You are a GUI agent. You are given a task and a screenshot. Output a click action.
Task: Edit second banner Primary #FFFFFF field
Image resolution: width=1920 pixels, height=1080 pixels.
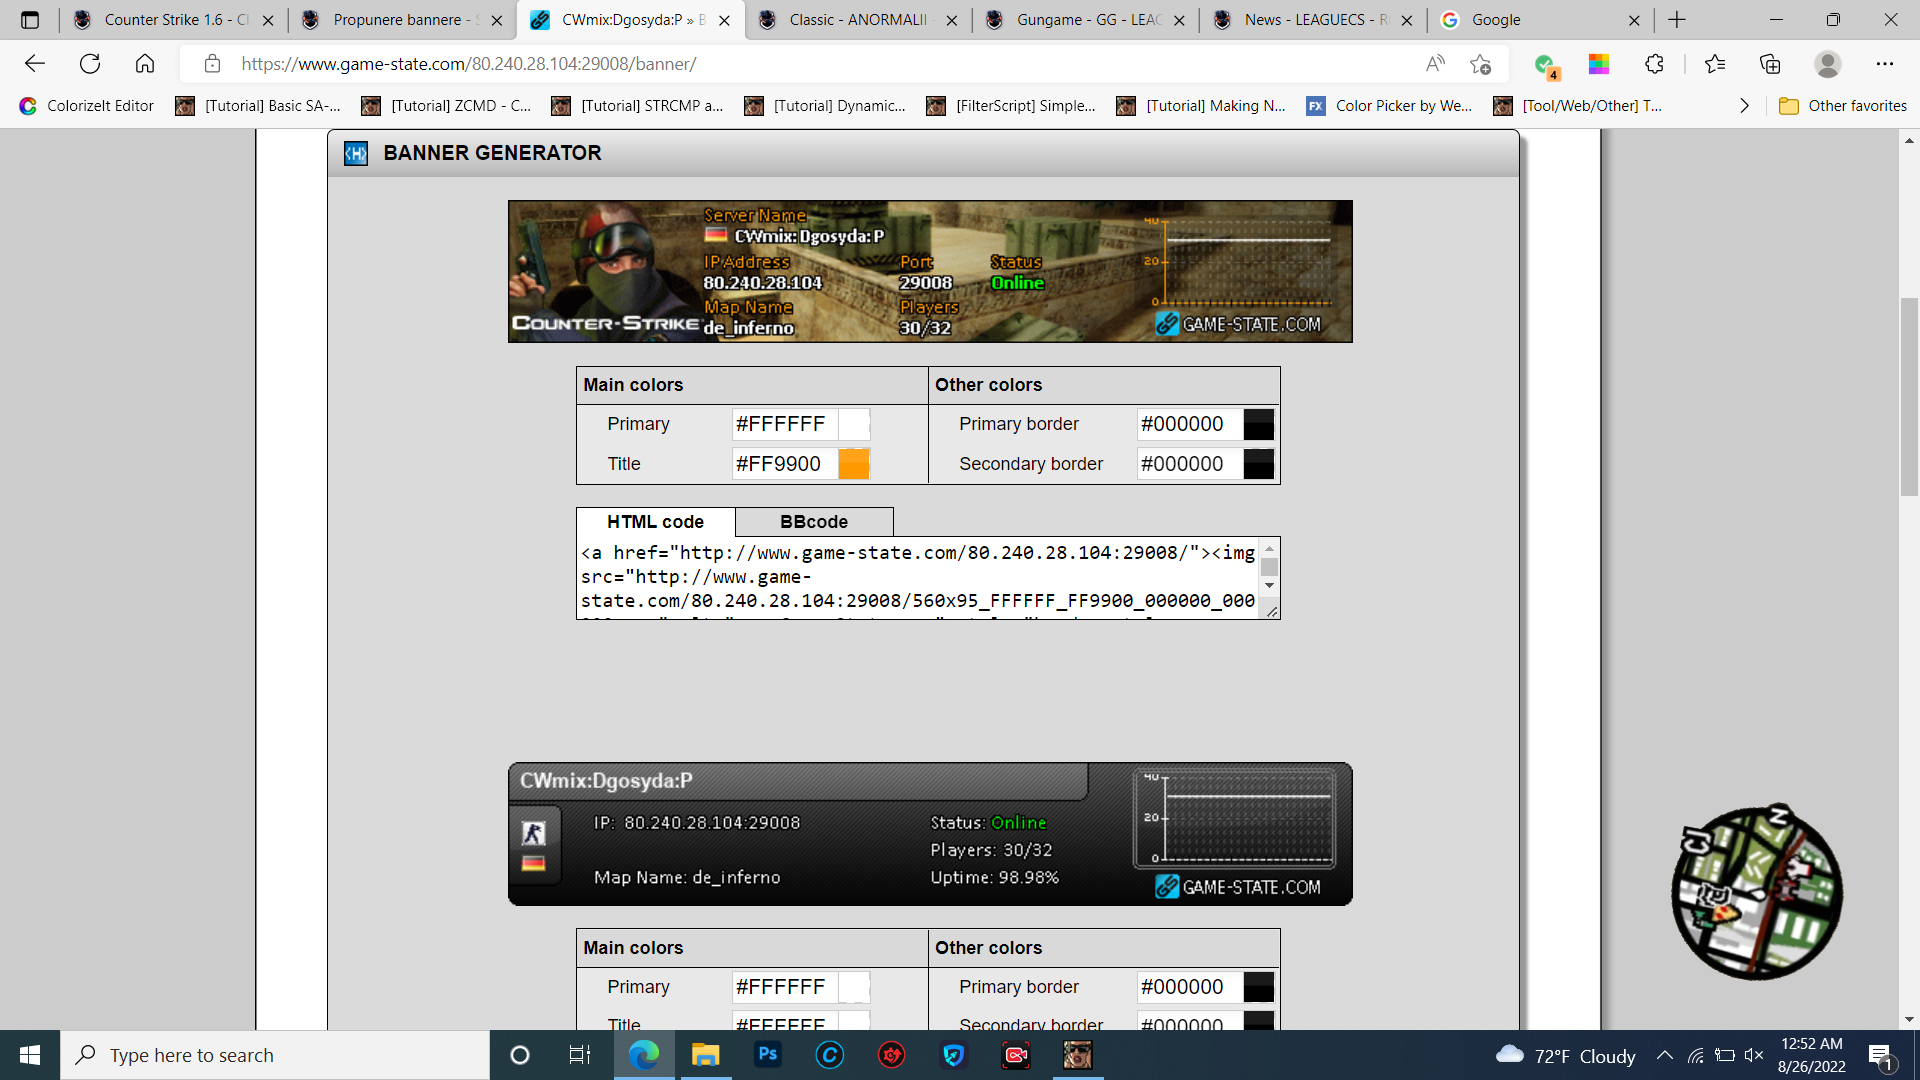[x=785, y=987]
